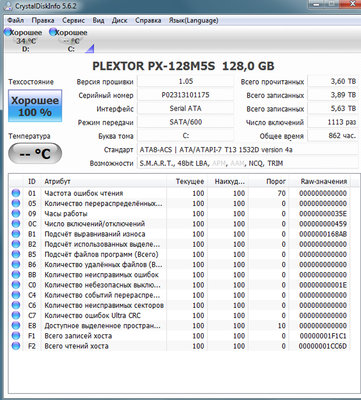Select the Количество неисправимых секторов row
Screen dimensions: 361x400
tap(180, 305)
